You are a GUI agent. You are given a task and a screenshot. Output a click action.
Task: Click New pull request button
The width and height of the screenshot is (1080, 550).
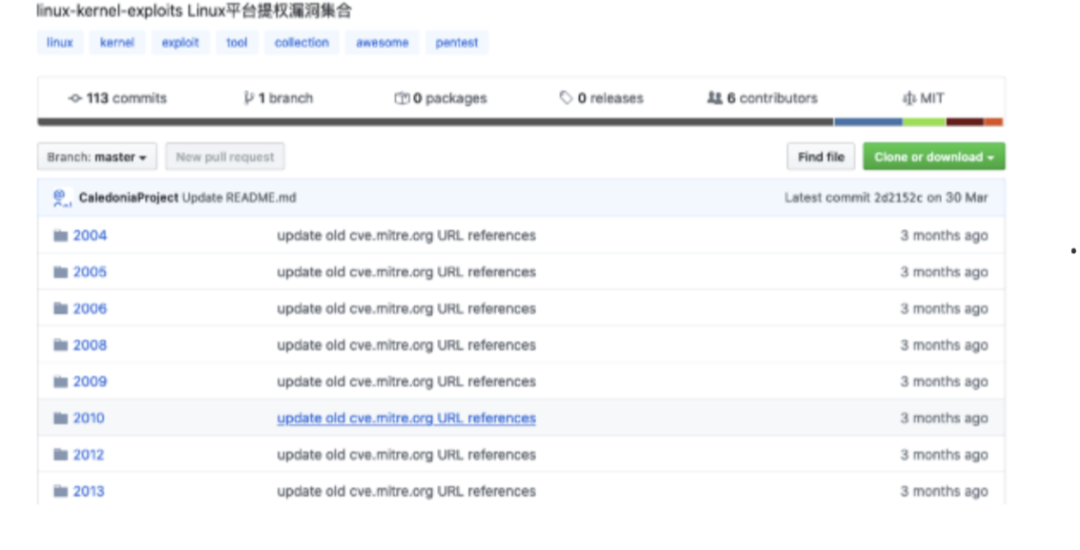[225, 157]
